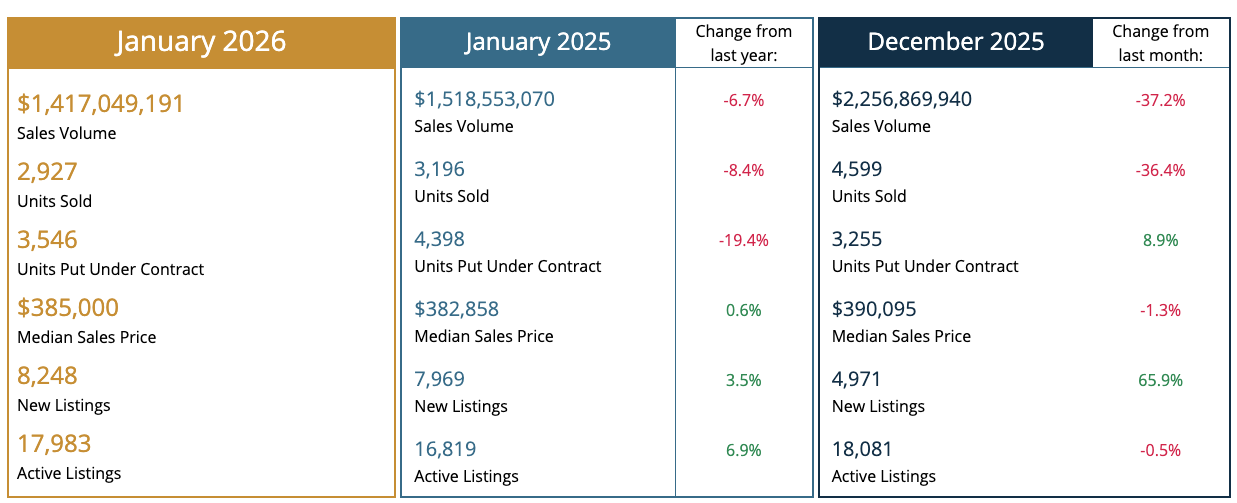Screen dimensions: 1237x503
Task: Click the 4,599 December units sold
Action: [x=857, y=169]
